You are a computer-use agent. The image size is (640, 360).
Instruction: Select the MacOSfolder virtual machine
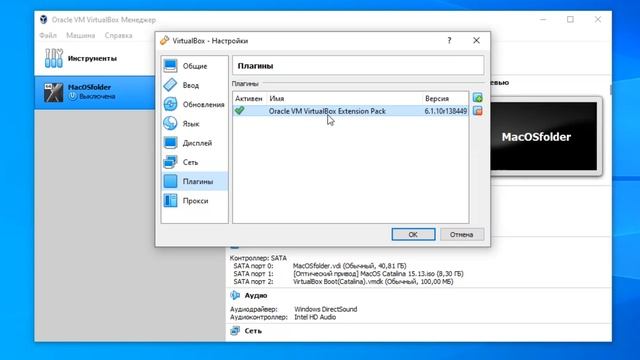pyautogui.click(x=95, y=92)
